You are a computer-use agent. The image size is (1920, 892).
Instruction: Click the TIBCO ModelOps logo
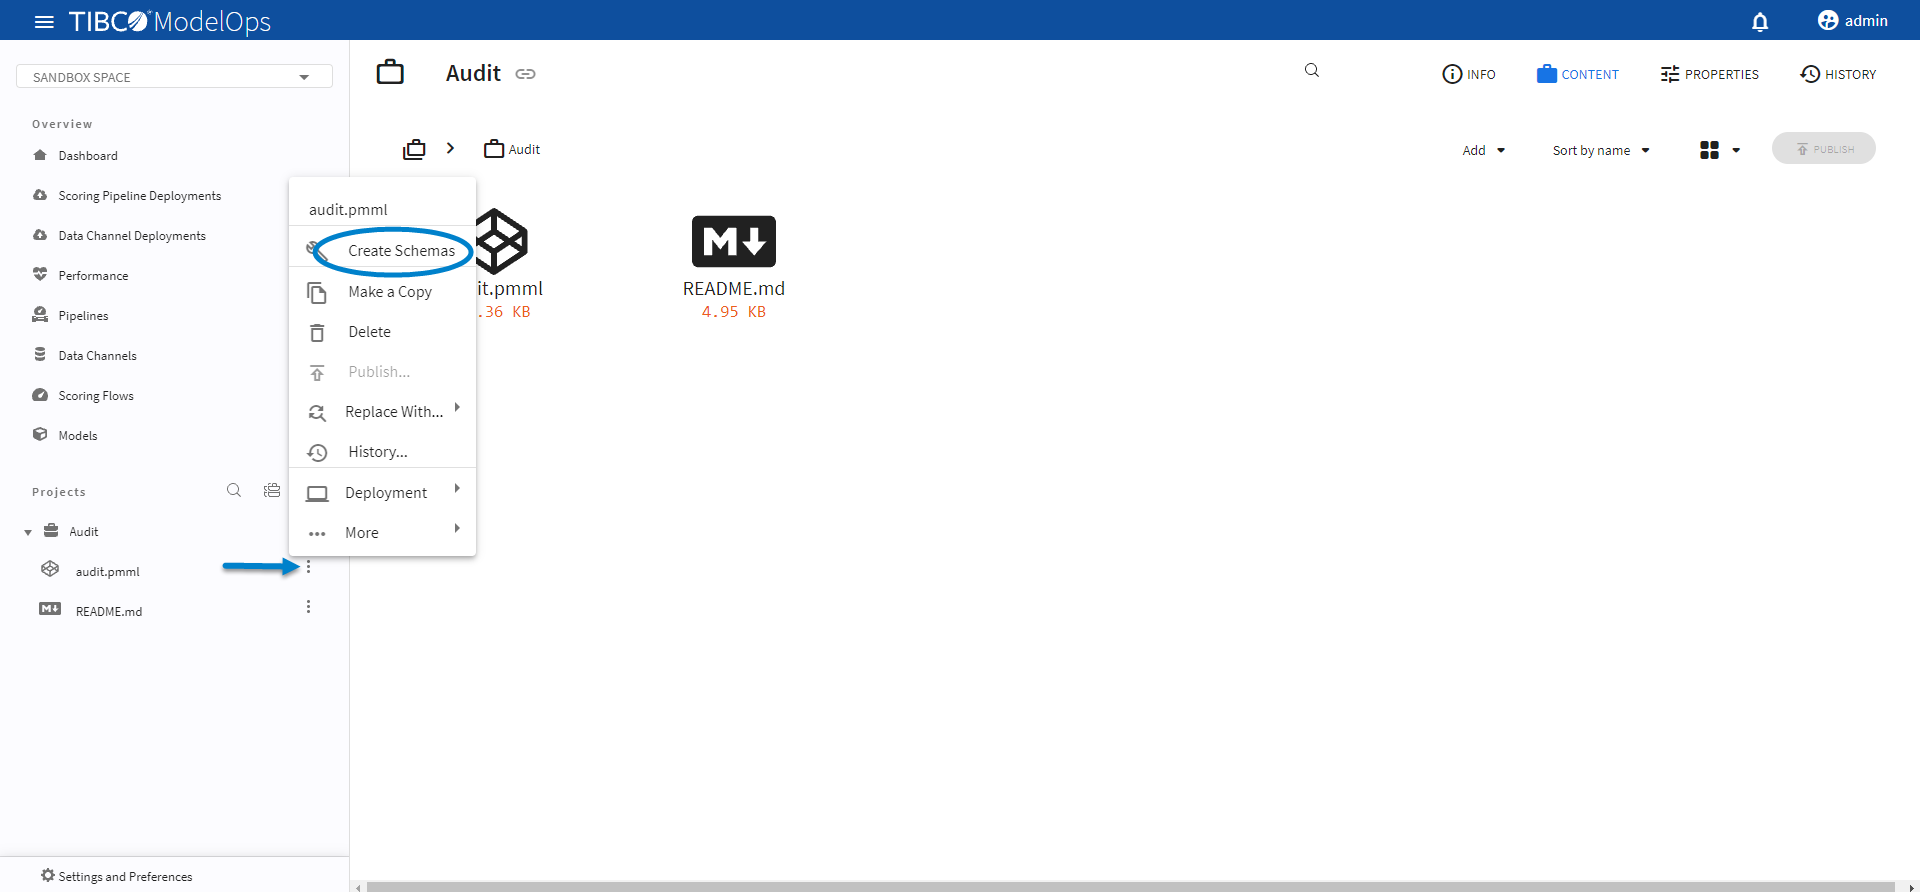click(170, 21)
